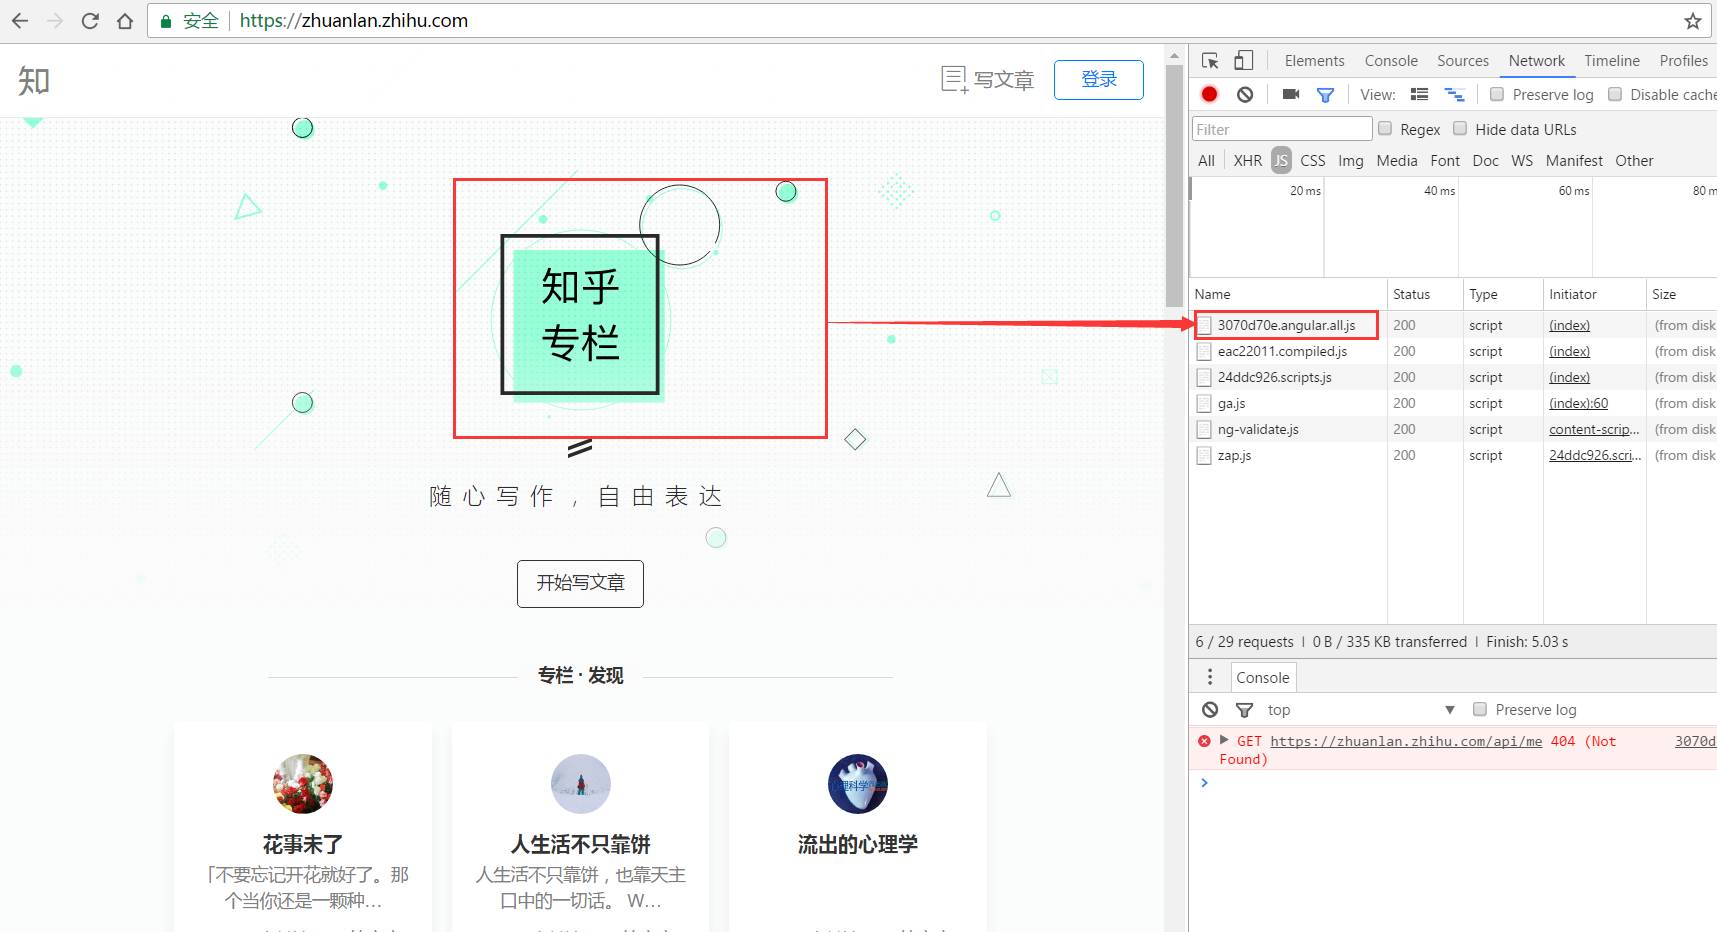Select 3070d70e.angular.all.js request
The height and width of the screenshot is (932, 1717).
[x=1286, y=325]
